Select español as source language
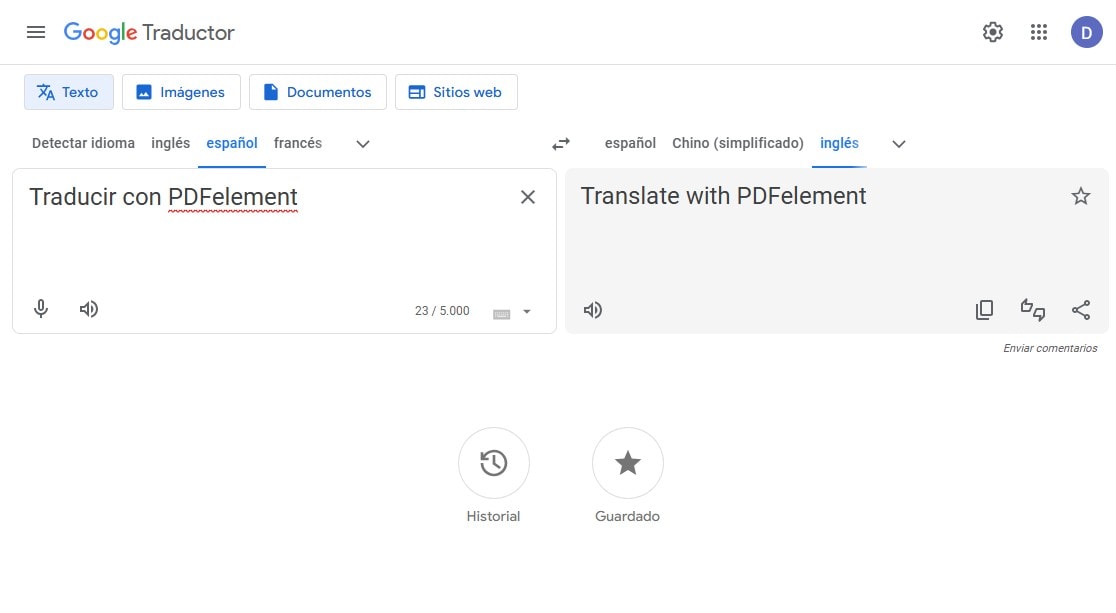The image size is (1116, 613). click(231, 143)
